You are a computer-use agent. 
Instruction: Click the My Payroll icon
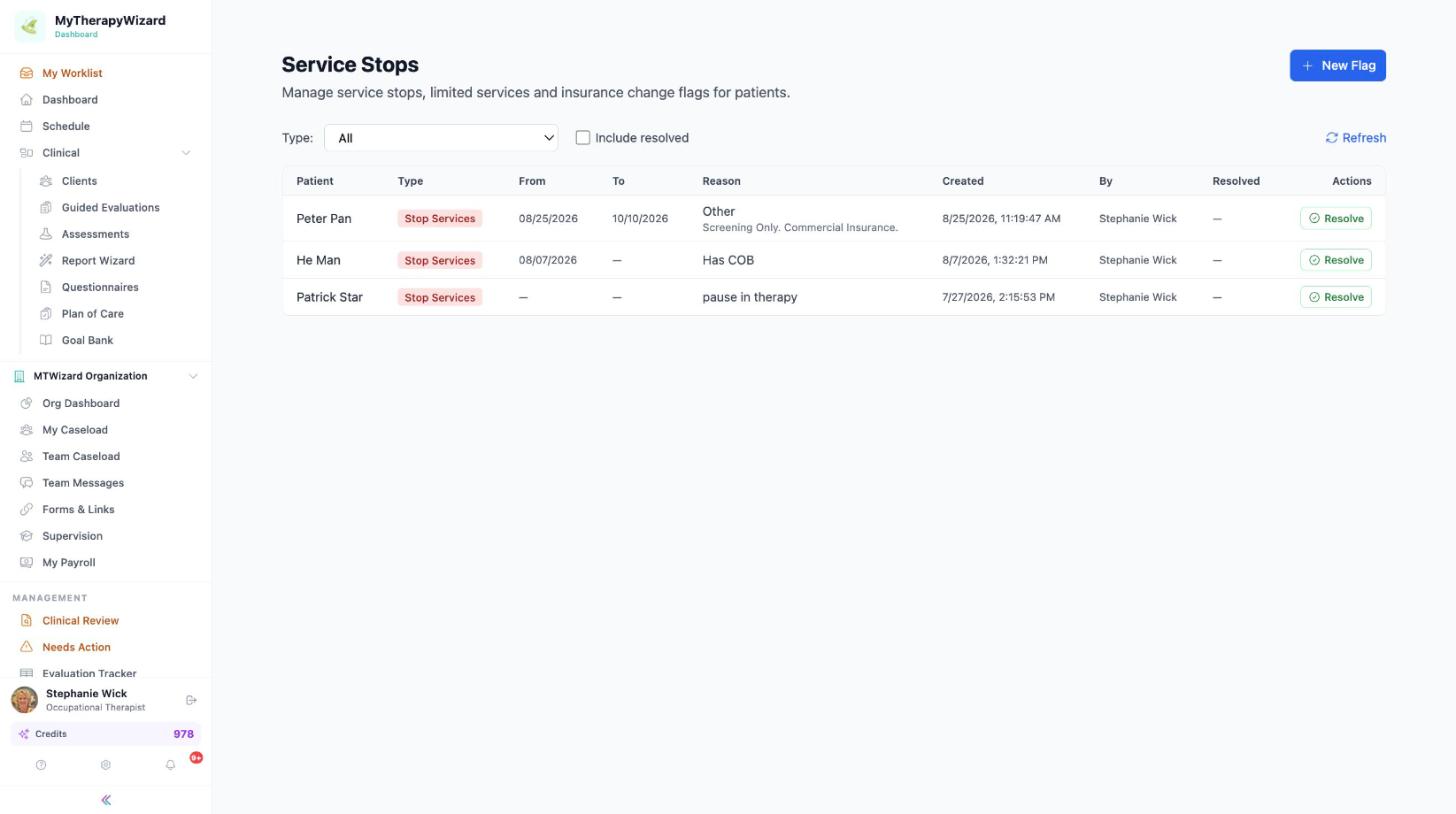(x=27, y=562)
